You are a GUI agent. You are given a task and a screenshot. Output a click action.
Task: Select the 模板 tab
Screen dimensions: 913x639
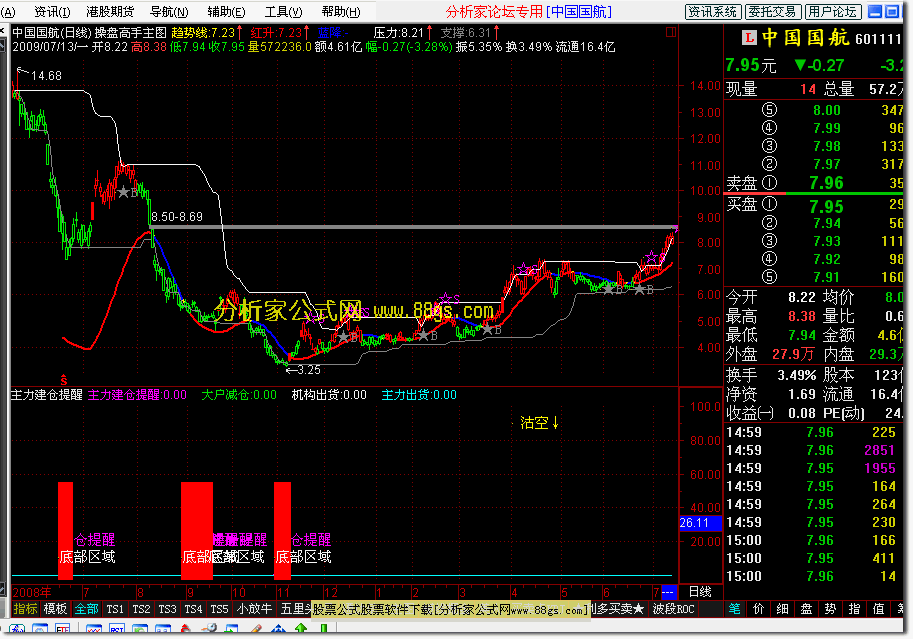(55, 609)
